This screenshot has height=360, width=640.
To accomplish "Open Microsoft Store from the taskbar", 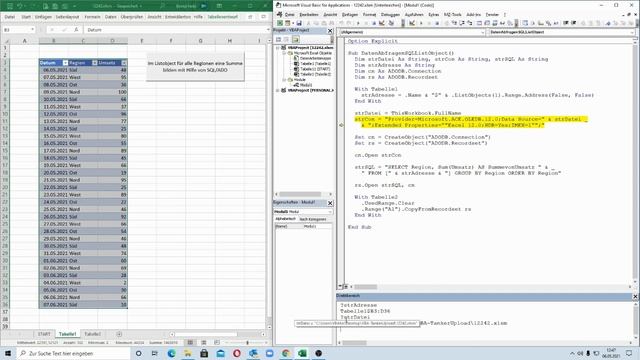I will click(x=204, y=353).
